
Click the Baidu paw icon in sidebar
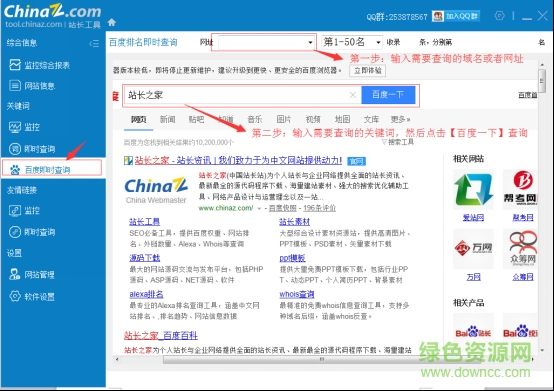[x=15, y=170]
